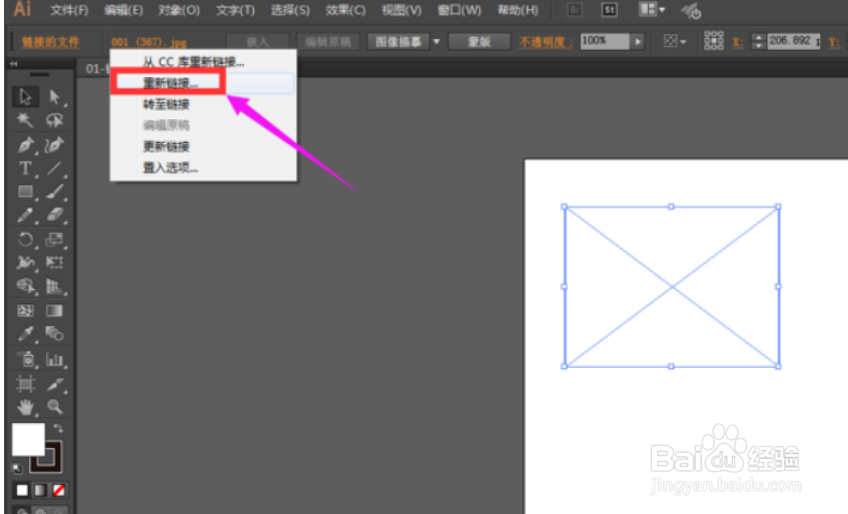Click the 嵌入 button
Screen dimensions: 848x514
[x=257, y=42]
